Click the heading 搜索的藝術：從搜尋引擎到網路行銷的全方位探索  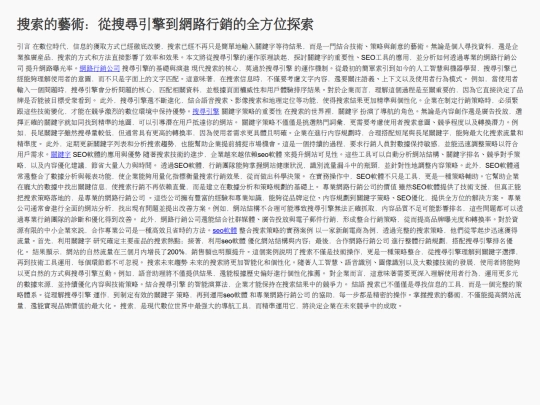pyautogui.click(x=165, y=24)
